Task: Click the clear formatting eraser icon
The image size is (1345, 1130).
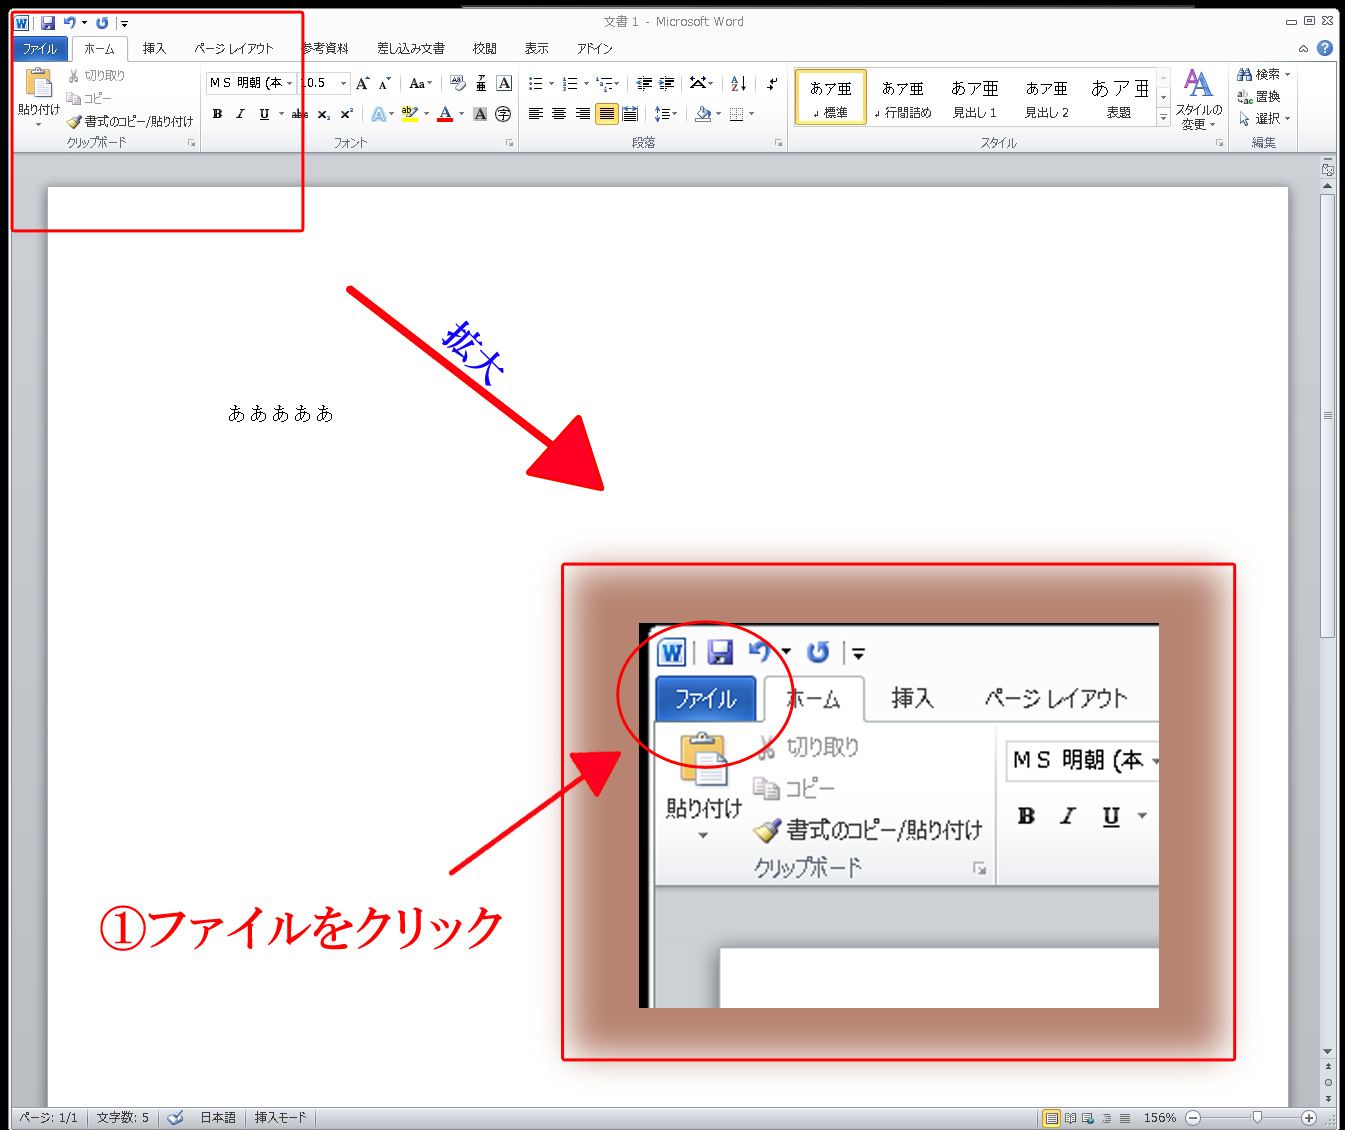Action: click(458, 83)
